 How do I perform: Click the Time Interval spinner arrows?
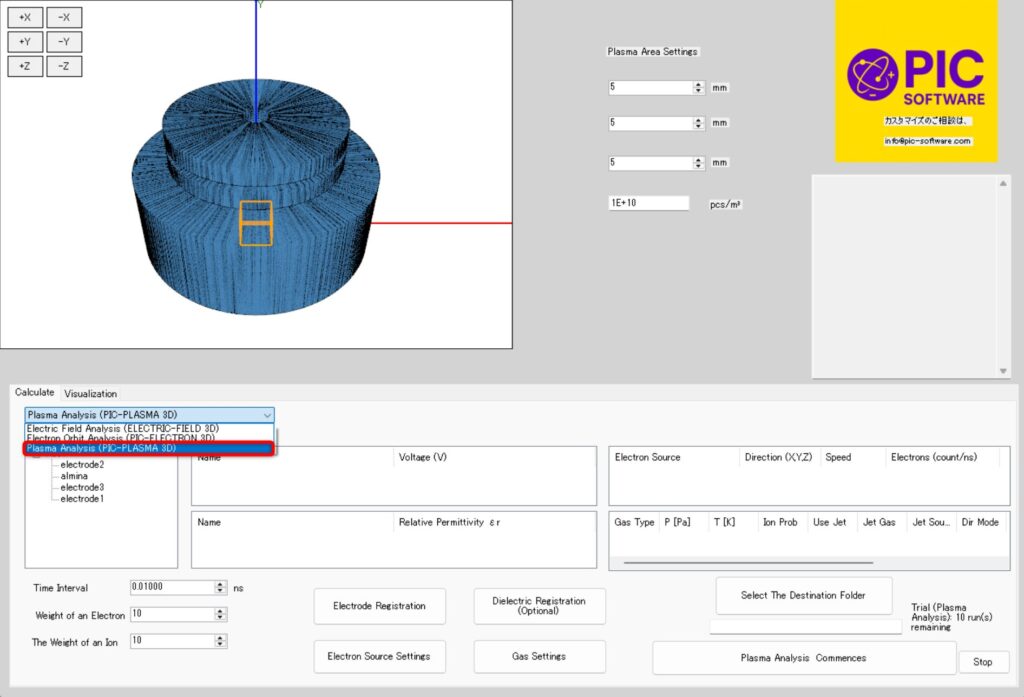click(x=220, y=588)
